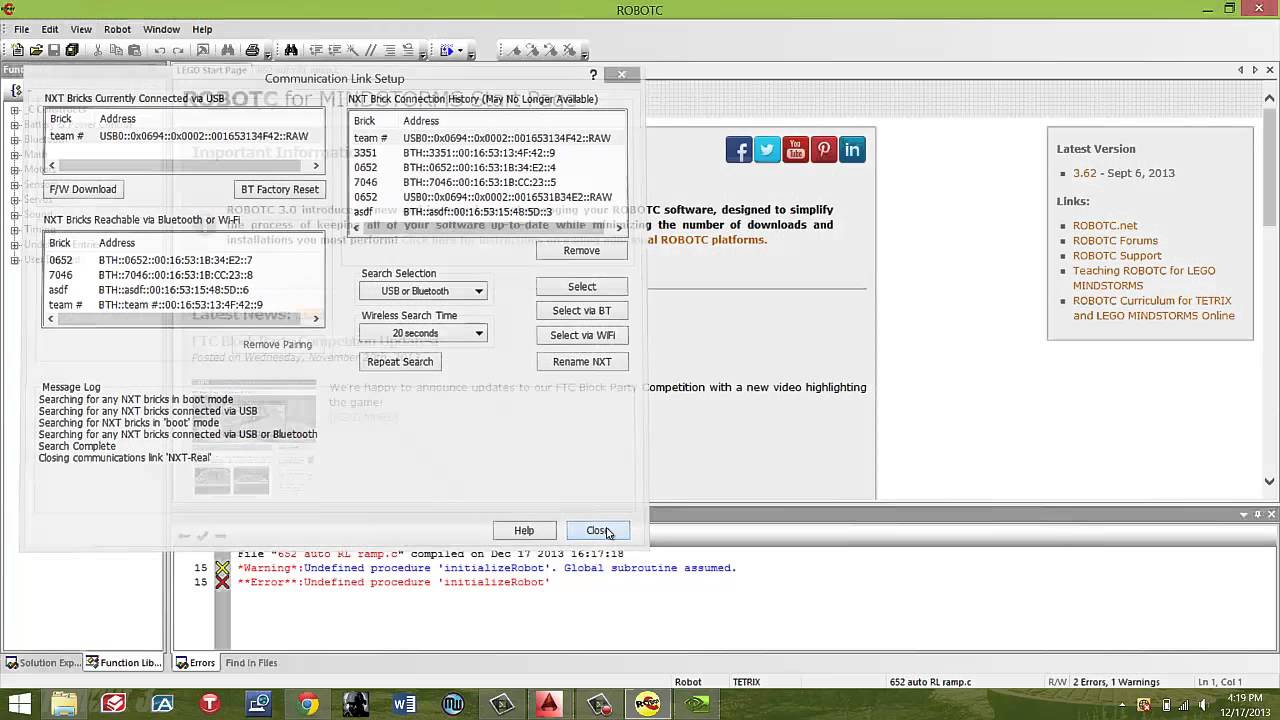Click the warning icon on line 15
The height and width of the screenshot is (720, 1280).
tap(222, 568)
